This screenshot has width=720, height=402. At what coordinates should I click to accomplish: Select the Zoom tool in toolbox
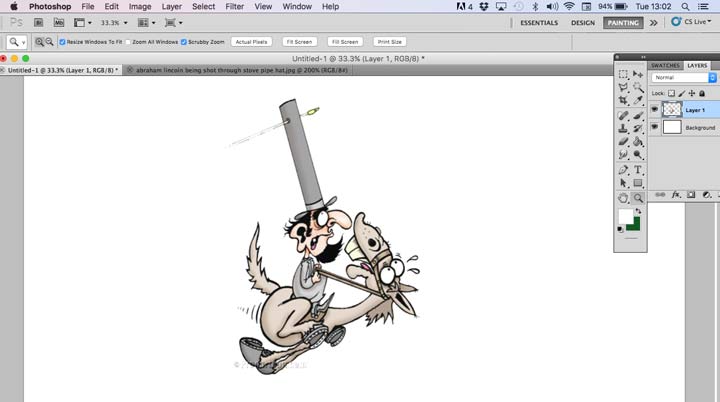(638, 198)
